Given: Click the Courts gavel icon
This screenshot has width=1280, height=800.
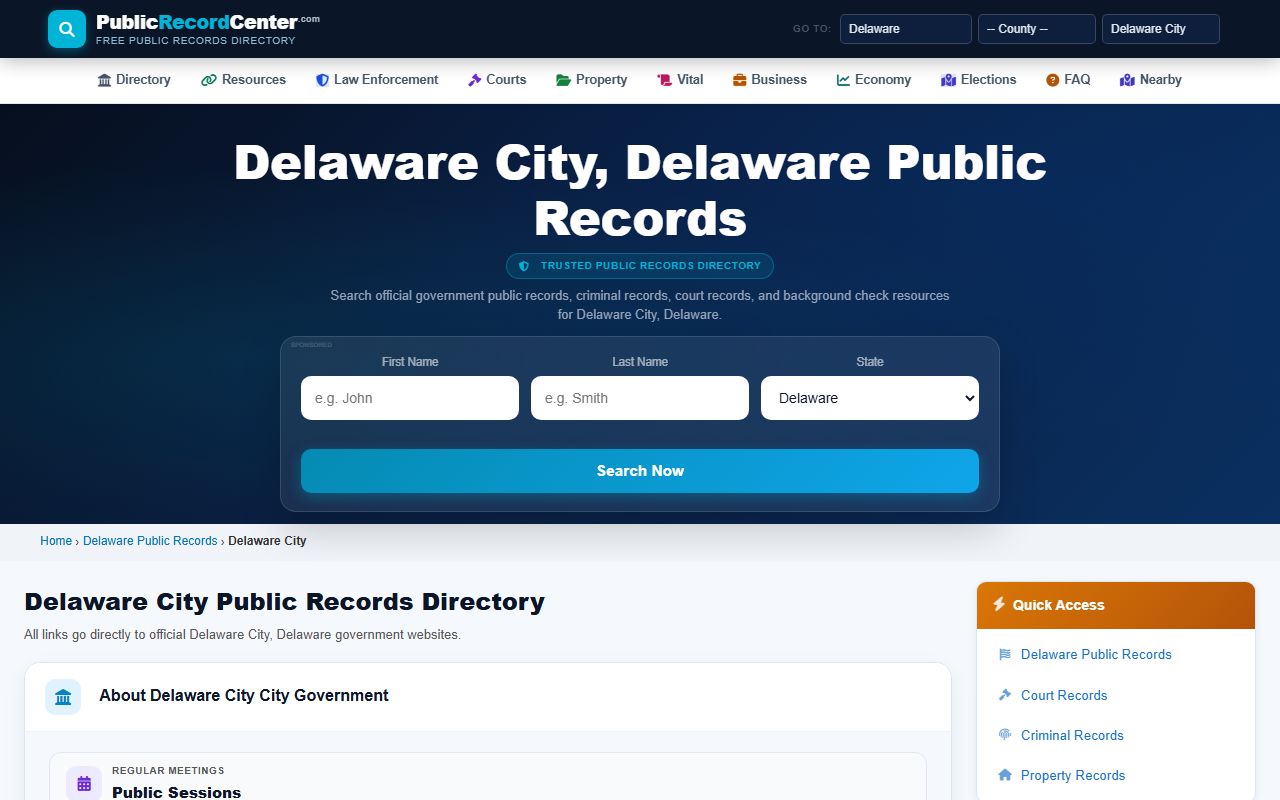Looking at the screenshot, I should pos(475,80).
